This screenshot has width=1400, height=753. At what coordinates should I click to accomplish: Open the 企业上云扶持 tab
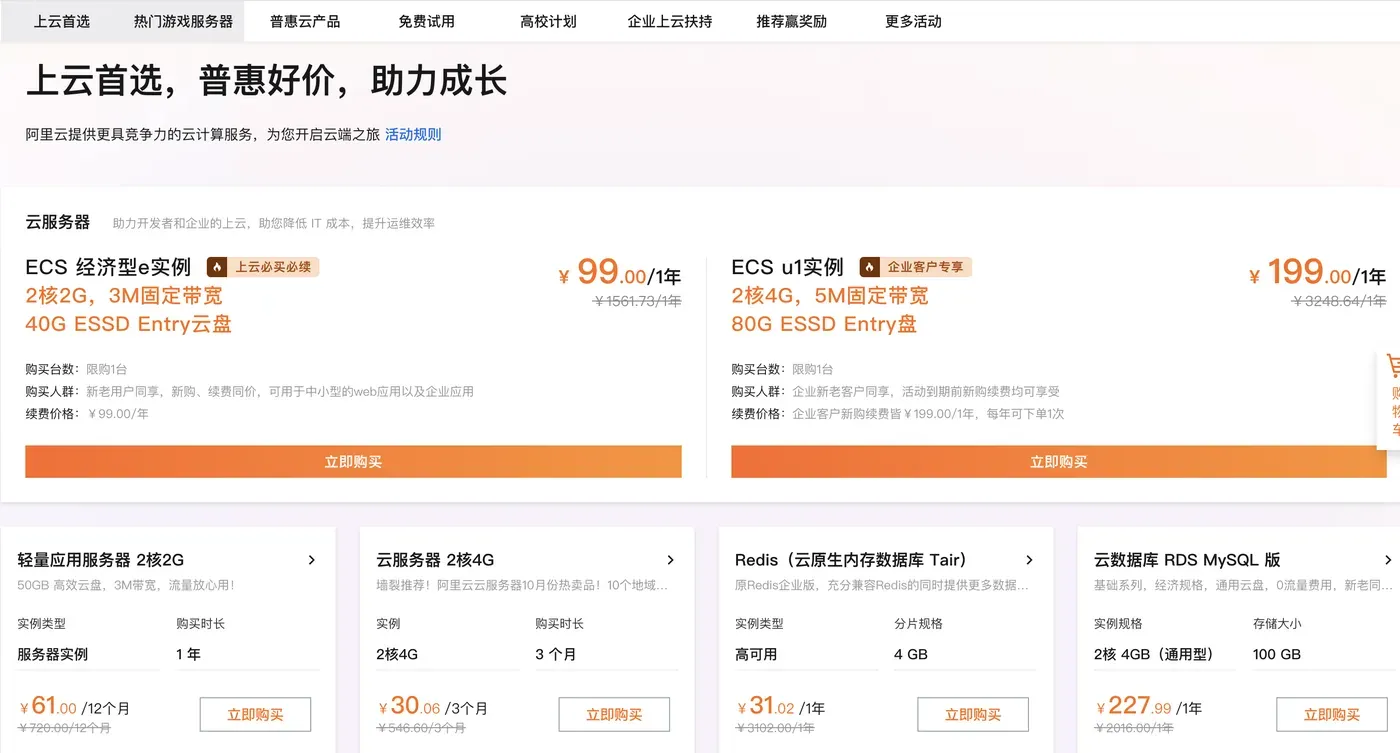point(668,20)
